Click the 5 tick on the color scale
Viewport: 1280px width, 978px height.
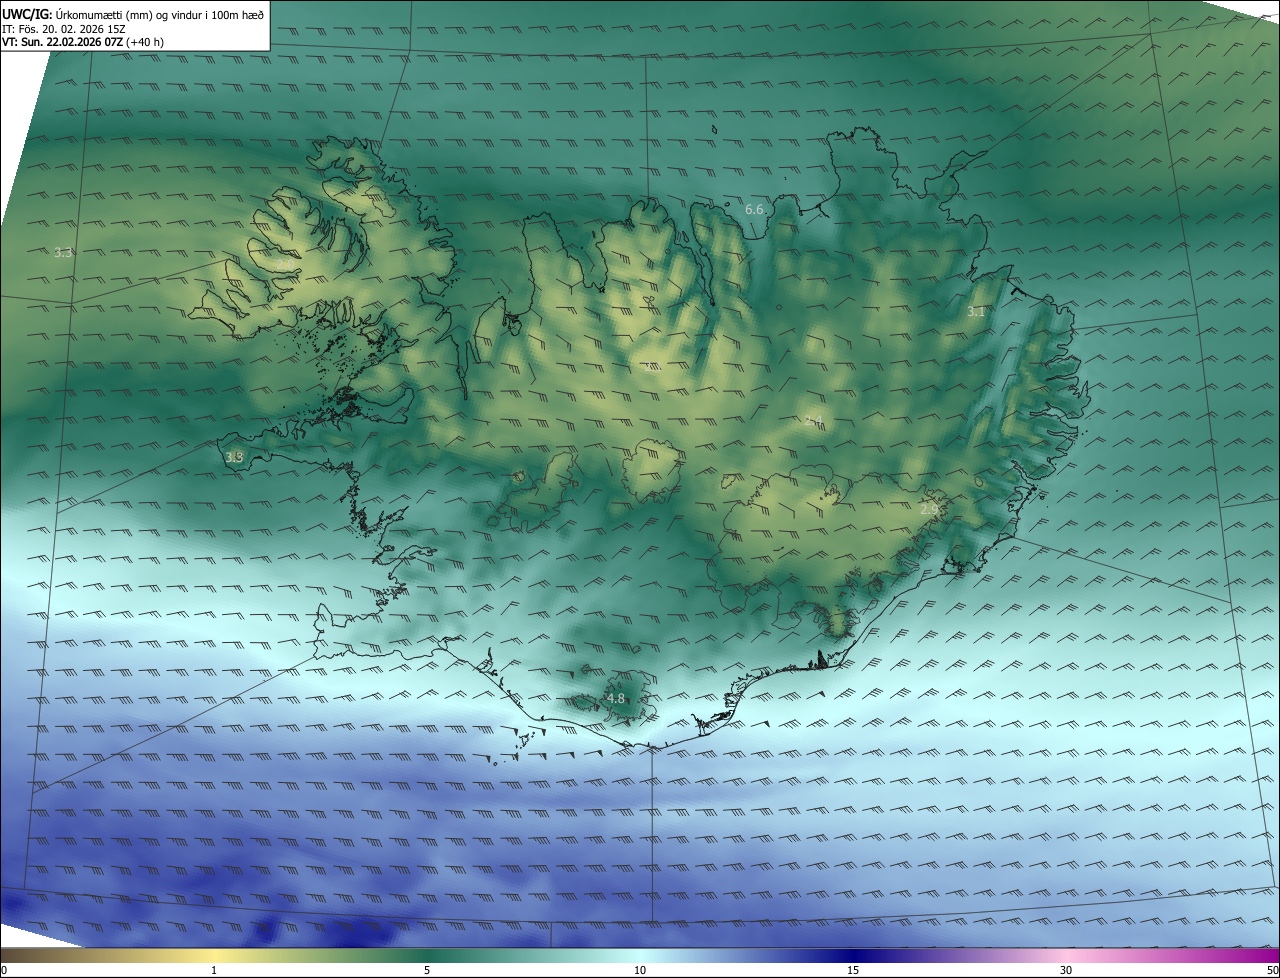coord(427,970)
